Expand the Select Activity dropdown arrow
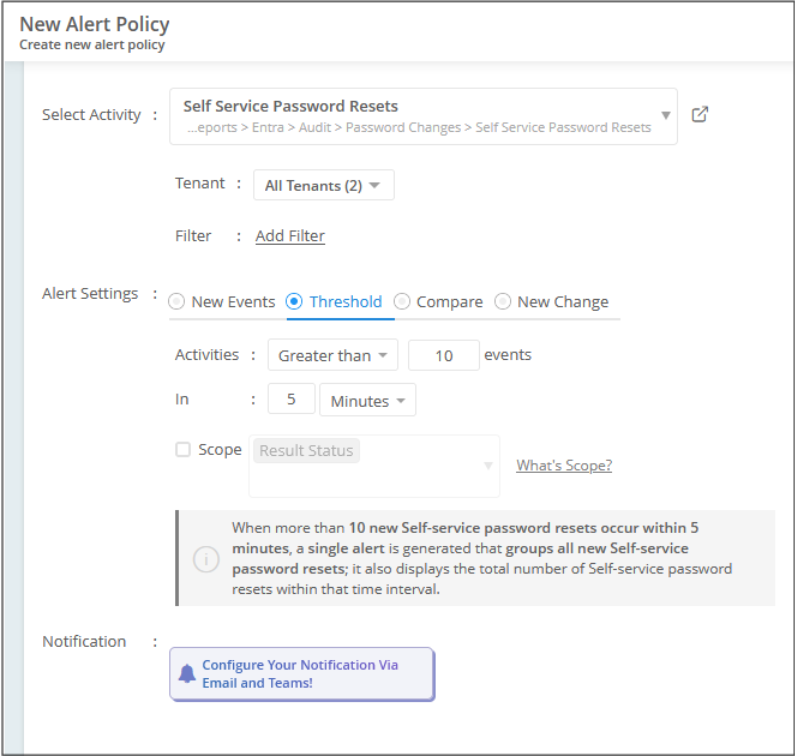The image size is (795, 756). [666, 116]
